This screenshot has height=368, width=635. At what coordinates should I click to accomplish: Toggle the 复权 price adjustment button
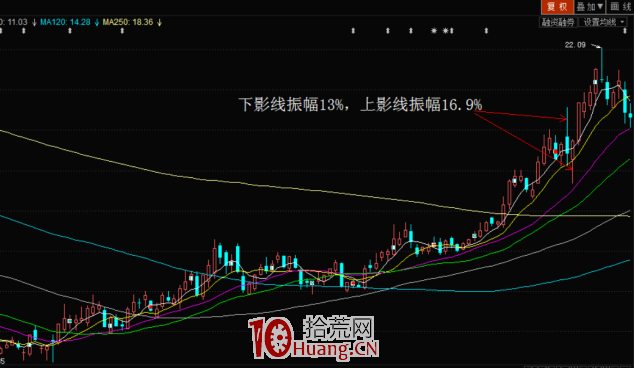point(557,6)
